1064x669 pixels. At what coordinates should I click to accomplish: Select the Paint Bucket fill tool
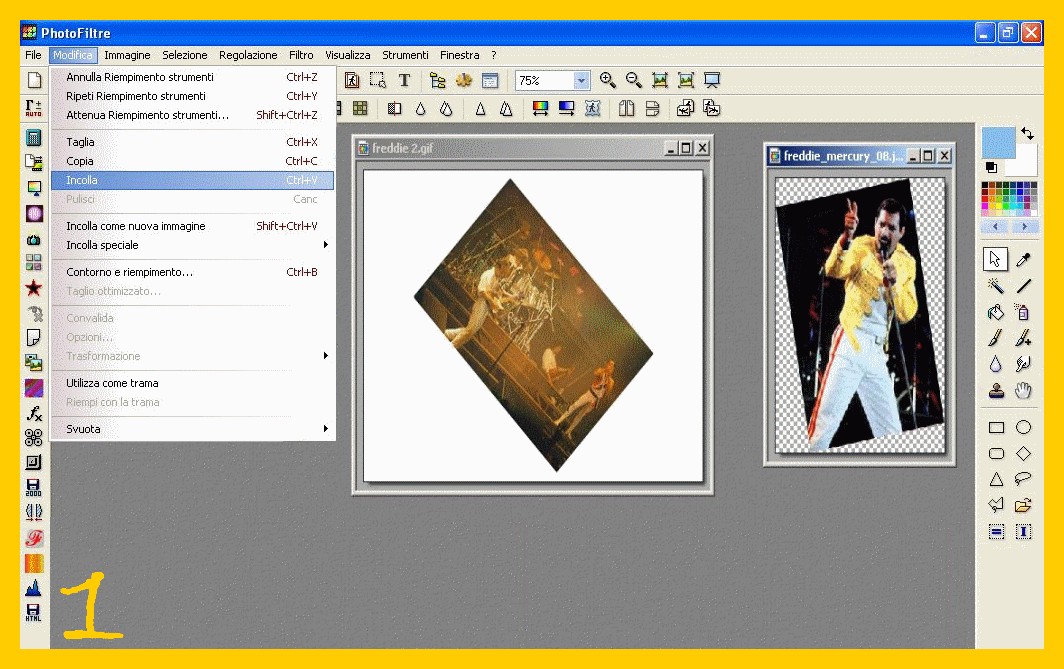coord(996,312)
